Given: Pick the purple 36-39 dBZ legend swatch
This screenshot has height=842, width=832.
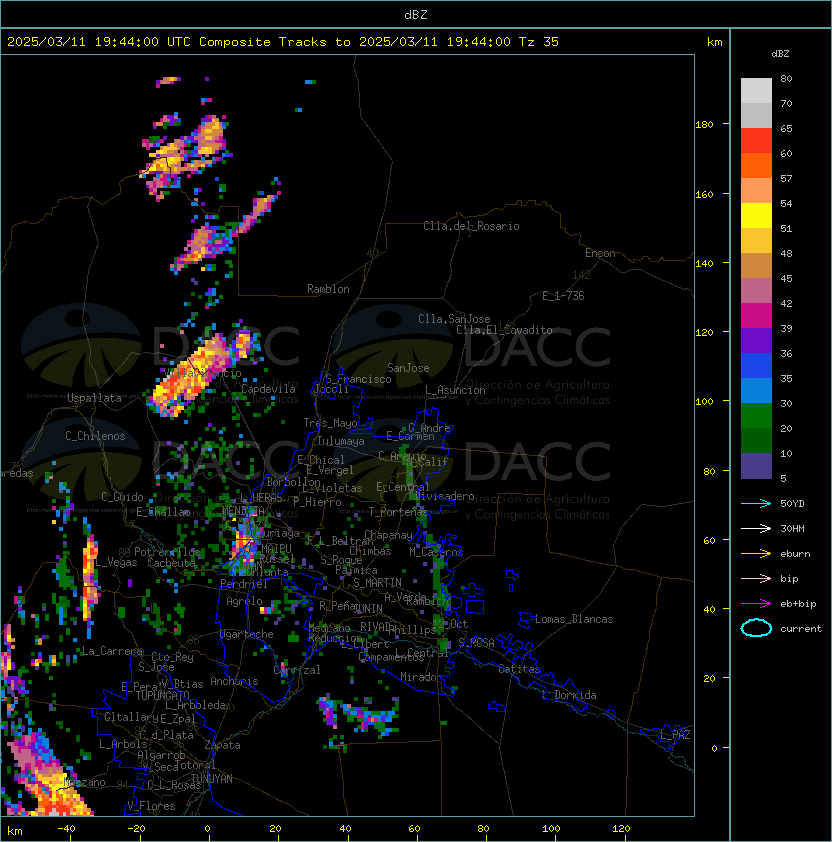Looking at the screenshot, I should click(756, 341).
